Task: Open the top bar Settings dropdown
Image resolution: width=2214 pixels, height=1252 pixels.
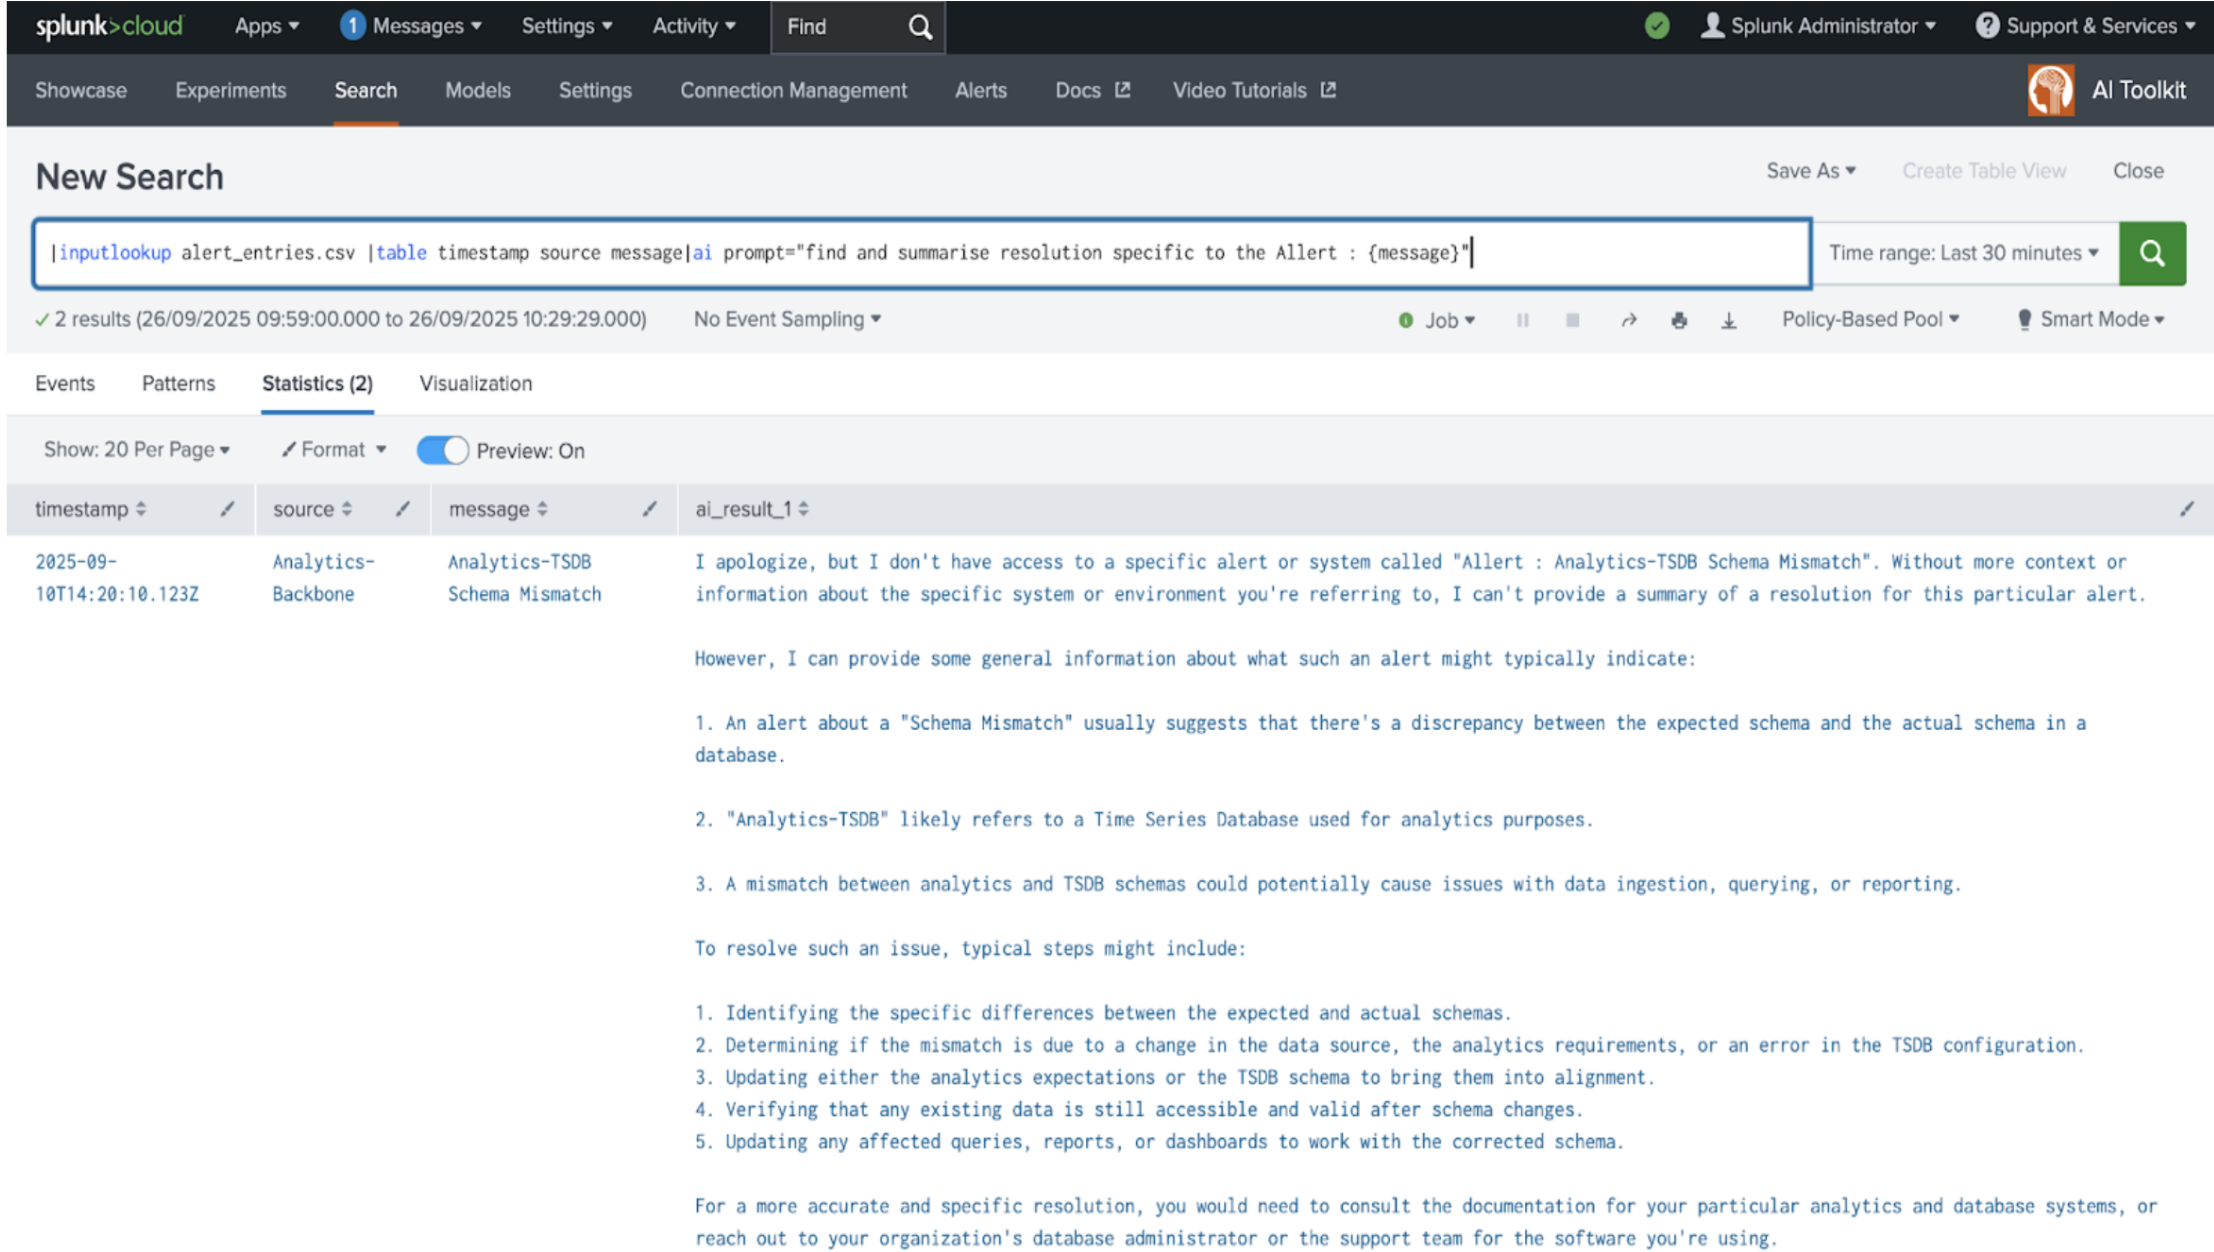Action: coord(567,26)
